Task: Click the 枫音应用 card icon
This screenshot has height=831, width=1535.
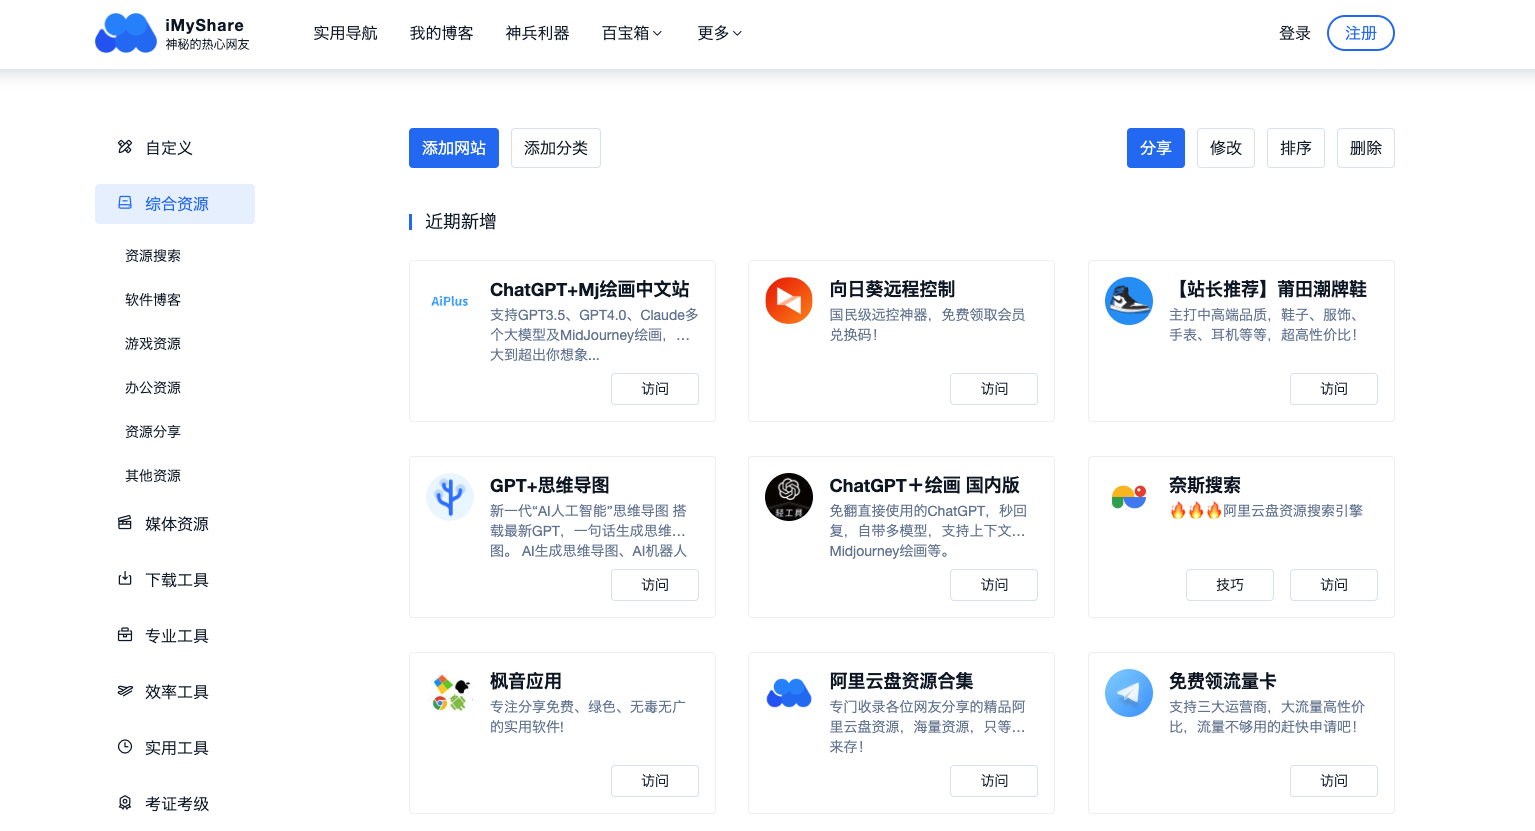Action: [450, 693]
